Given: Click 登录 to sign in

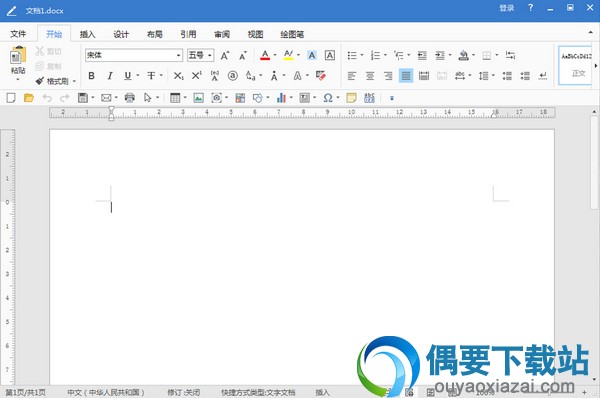Looking at the screenshot, I should point(507,8).
